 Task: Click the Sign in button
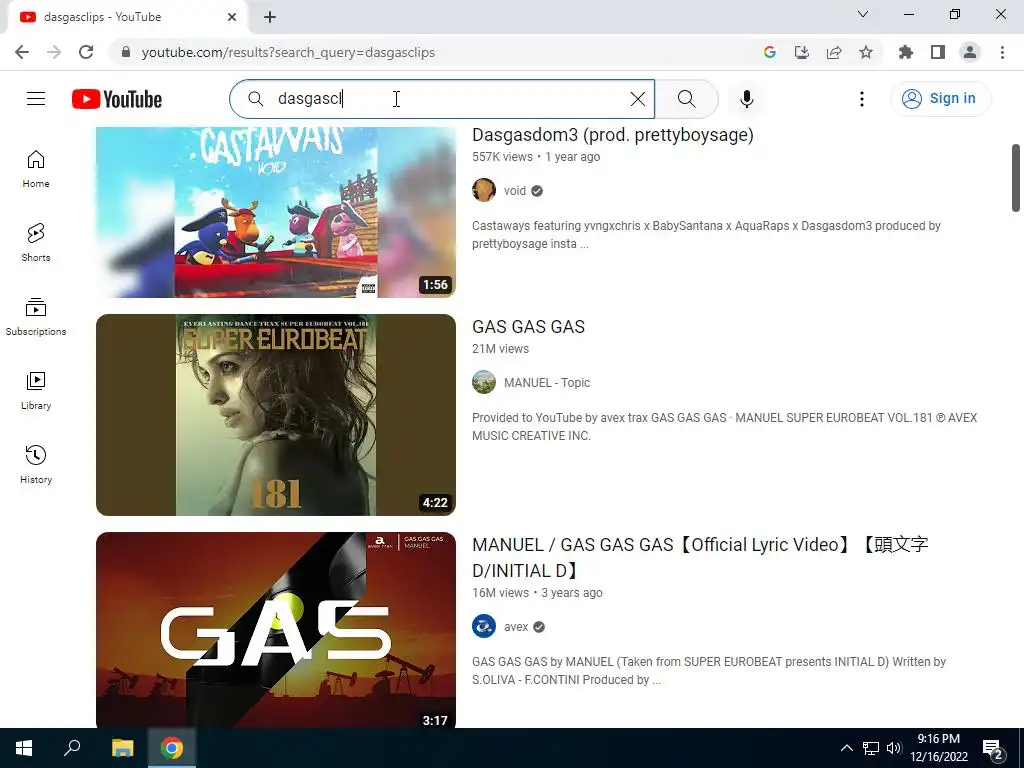click(x=940, y=99)
